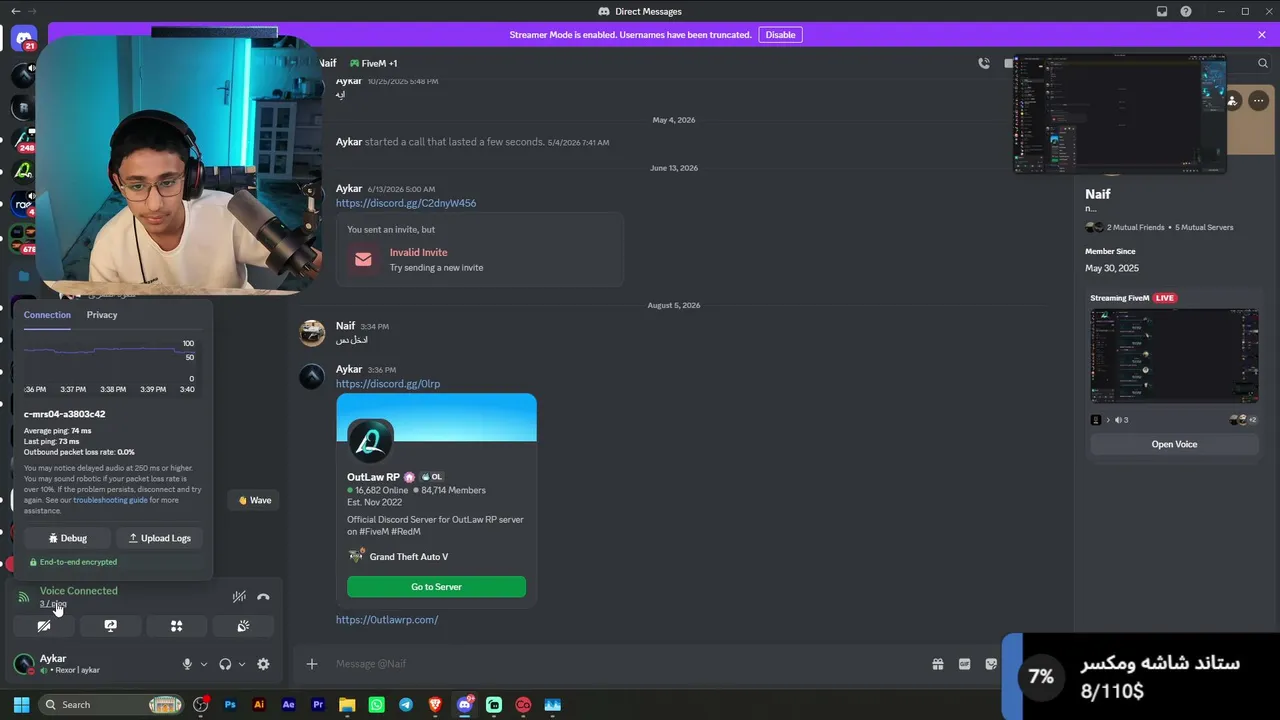Click the Invalid Invite text
Viewport: 1280px width, 720px height.
(x=419, y=253)
